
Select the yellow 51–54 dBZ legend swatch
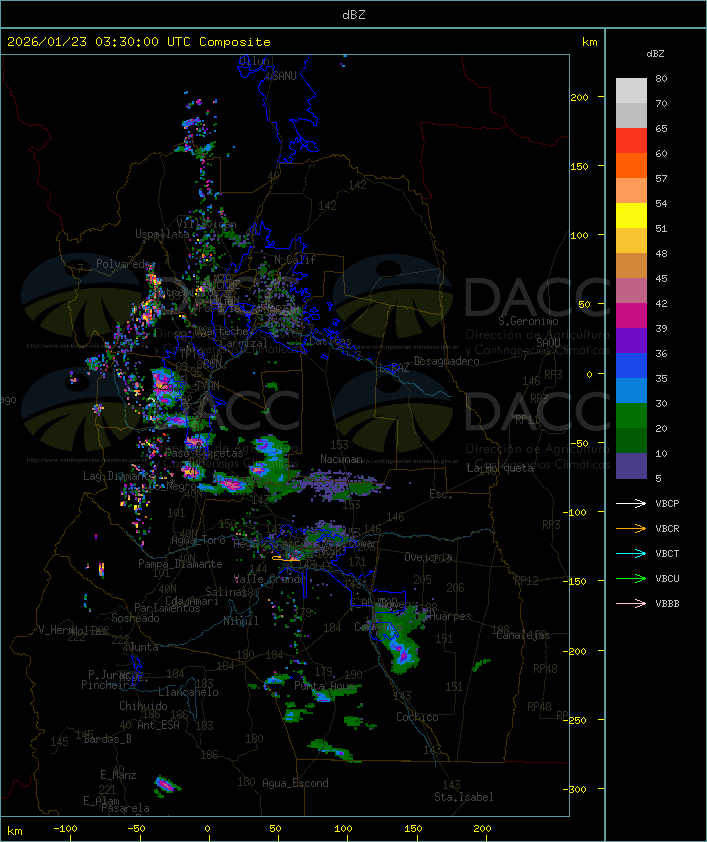pos(631,216)
